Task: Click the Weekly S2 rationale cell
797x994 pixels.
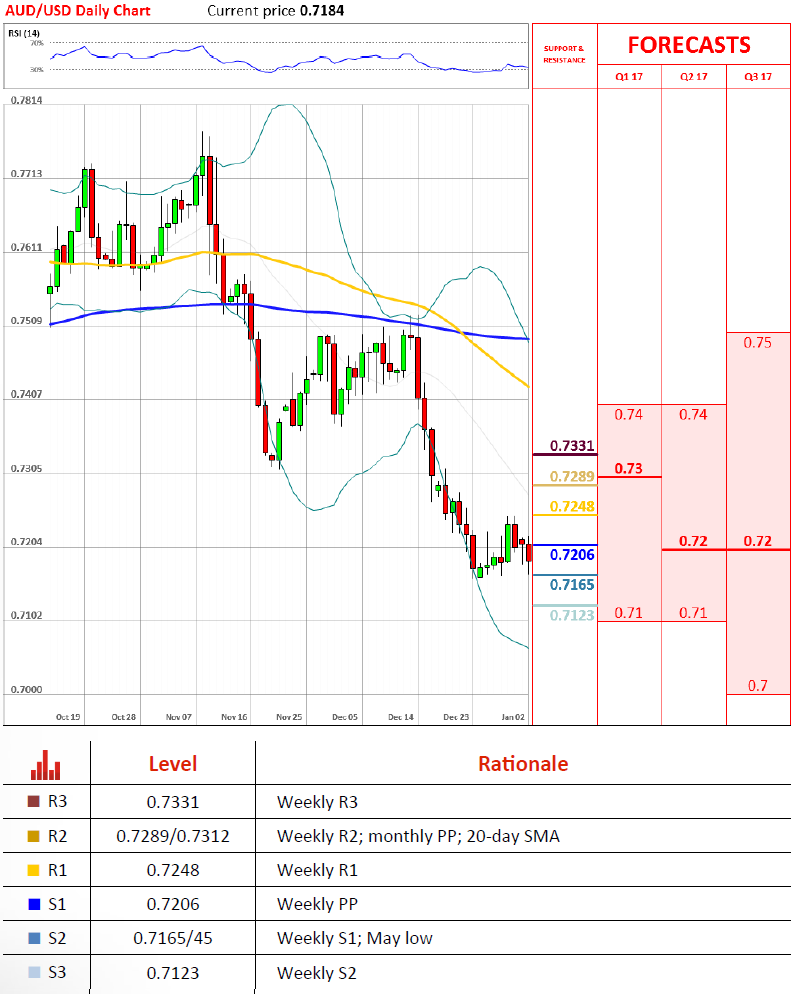Action: [317, 972]
